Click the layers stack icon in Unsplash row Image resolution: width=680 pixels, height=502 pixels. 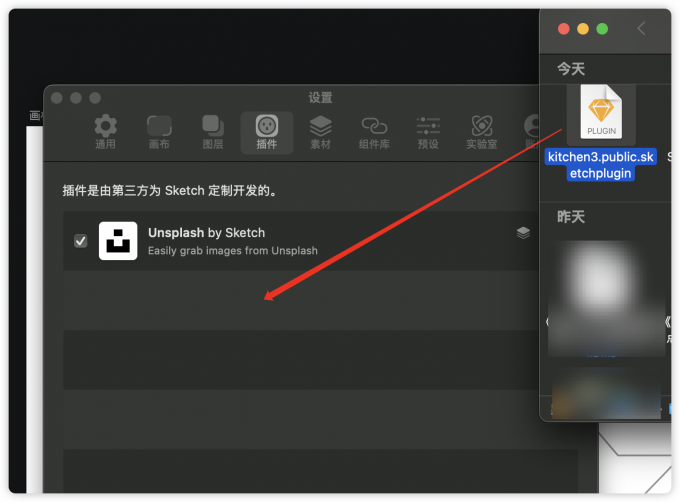coord(523,232)
